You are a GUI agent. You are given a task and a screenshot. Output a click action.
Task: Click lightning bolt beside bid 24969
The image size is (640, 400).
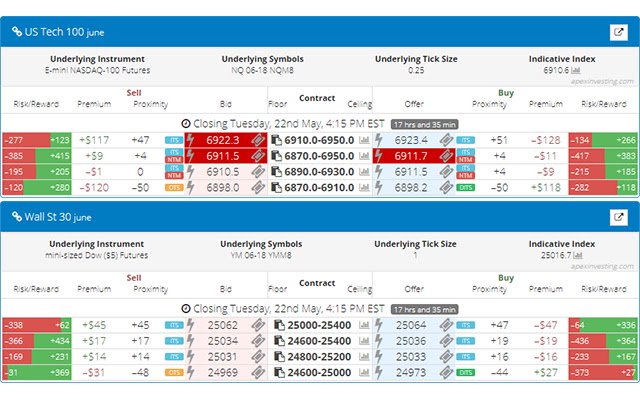click(190, 373)
